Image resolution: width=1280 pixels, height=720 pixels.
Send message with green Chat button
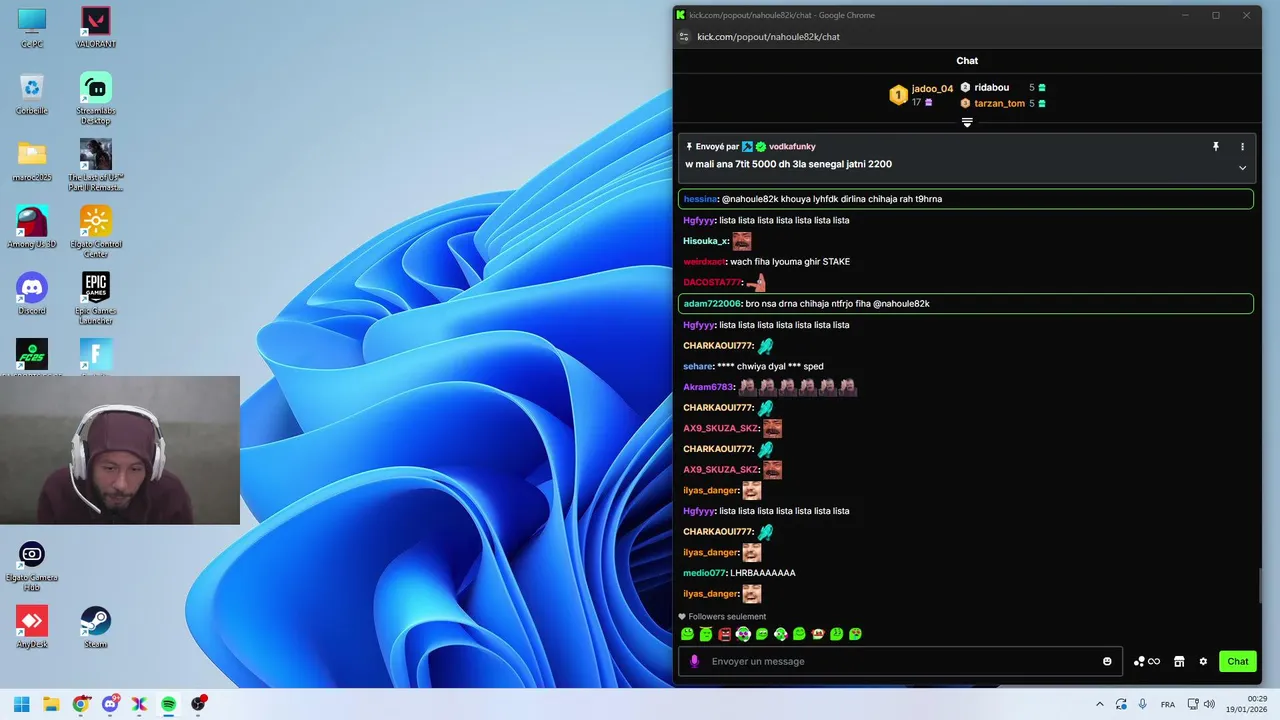pyautogui.click(x=1237, y=661)
